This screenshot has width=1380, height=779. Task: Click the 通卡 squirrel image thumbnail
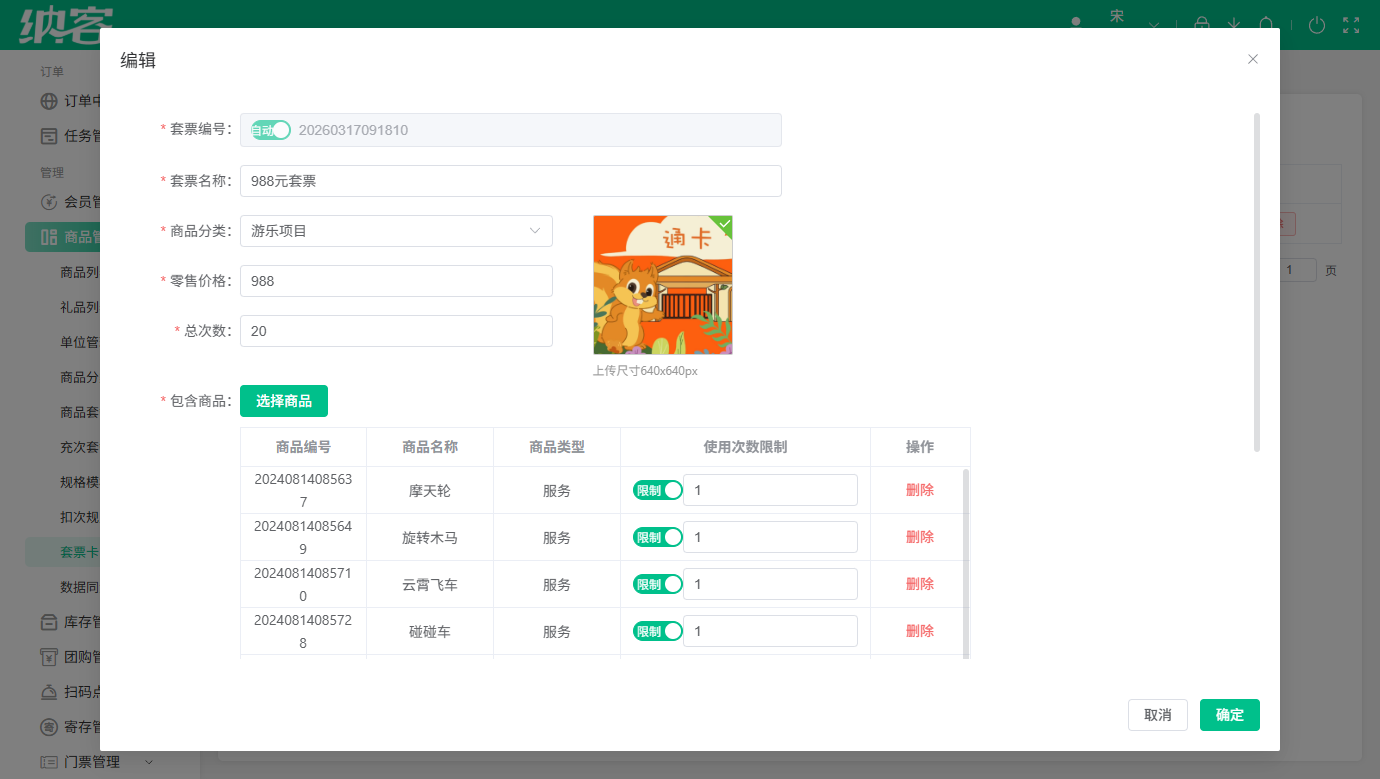pyautogui.click(x=663, y=285)
